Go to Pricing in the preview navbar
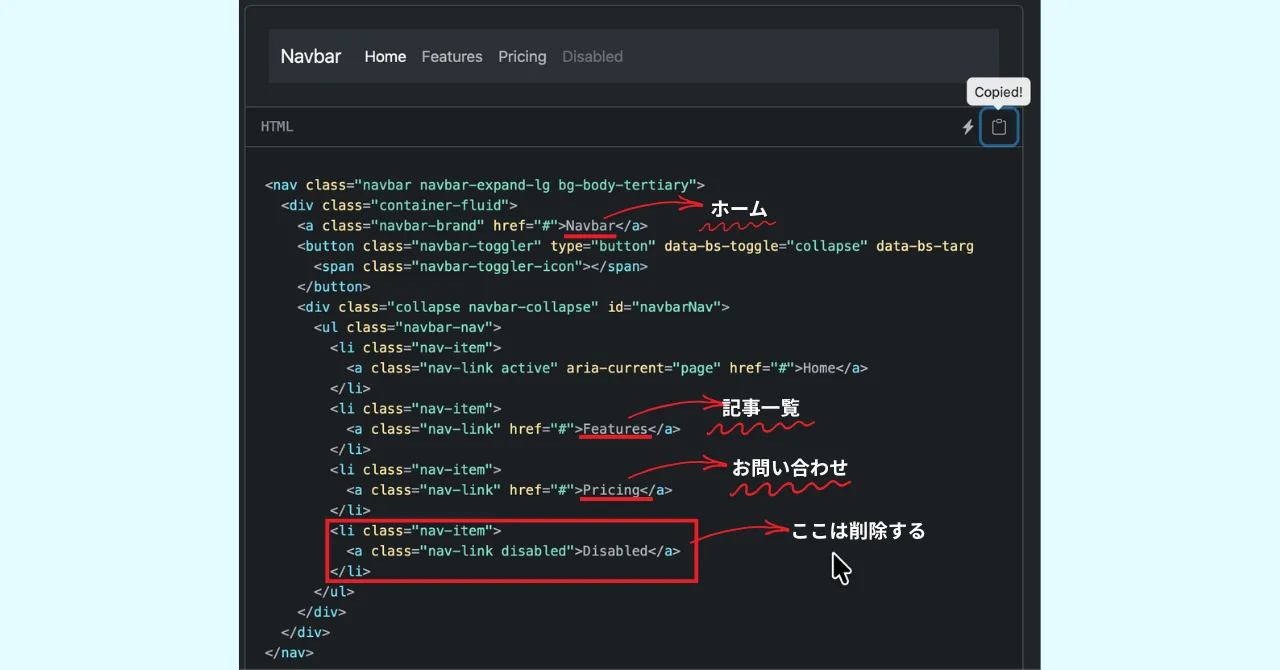 coord(522,57)
